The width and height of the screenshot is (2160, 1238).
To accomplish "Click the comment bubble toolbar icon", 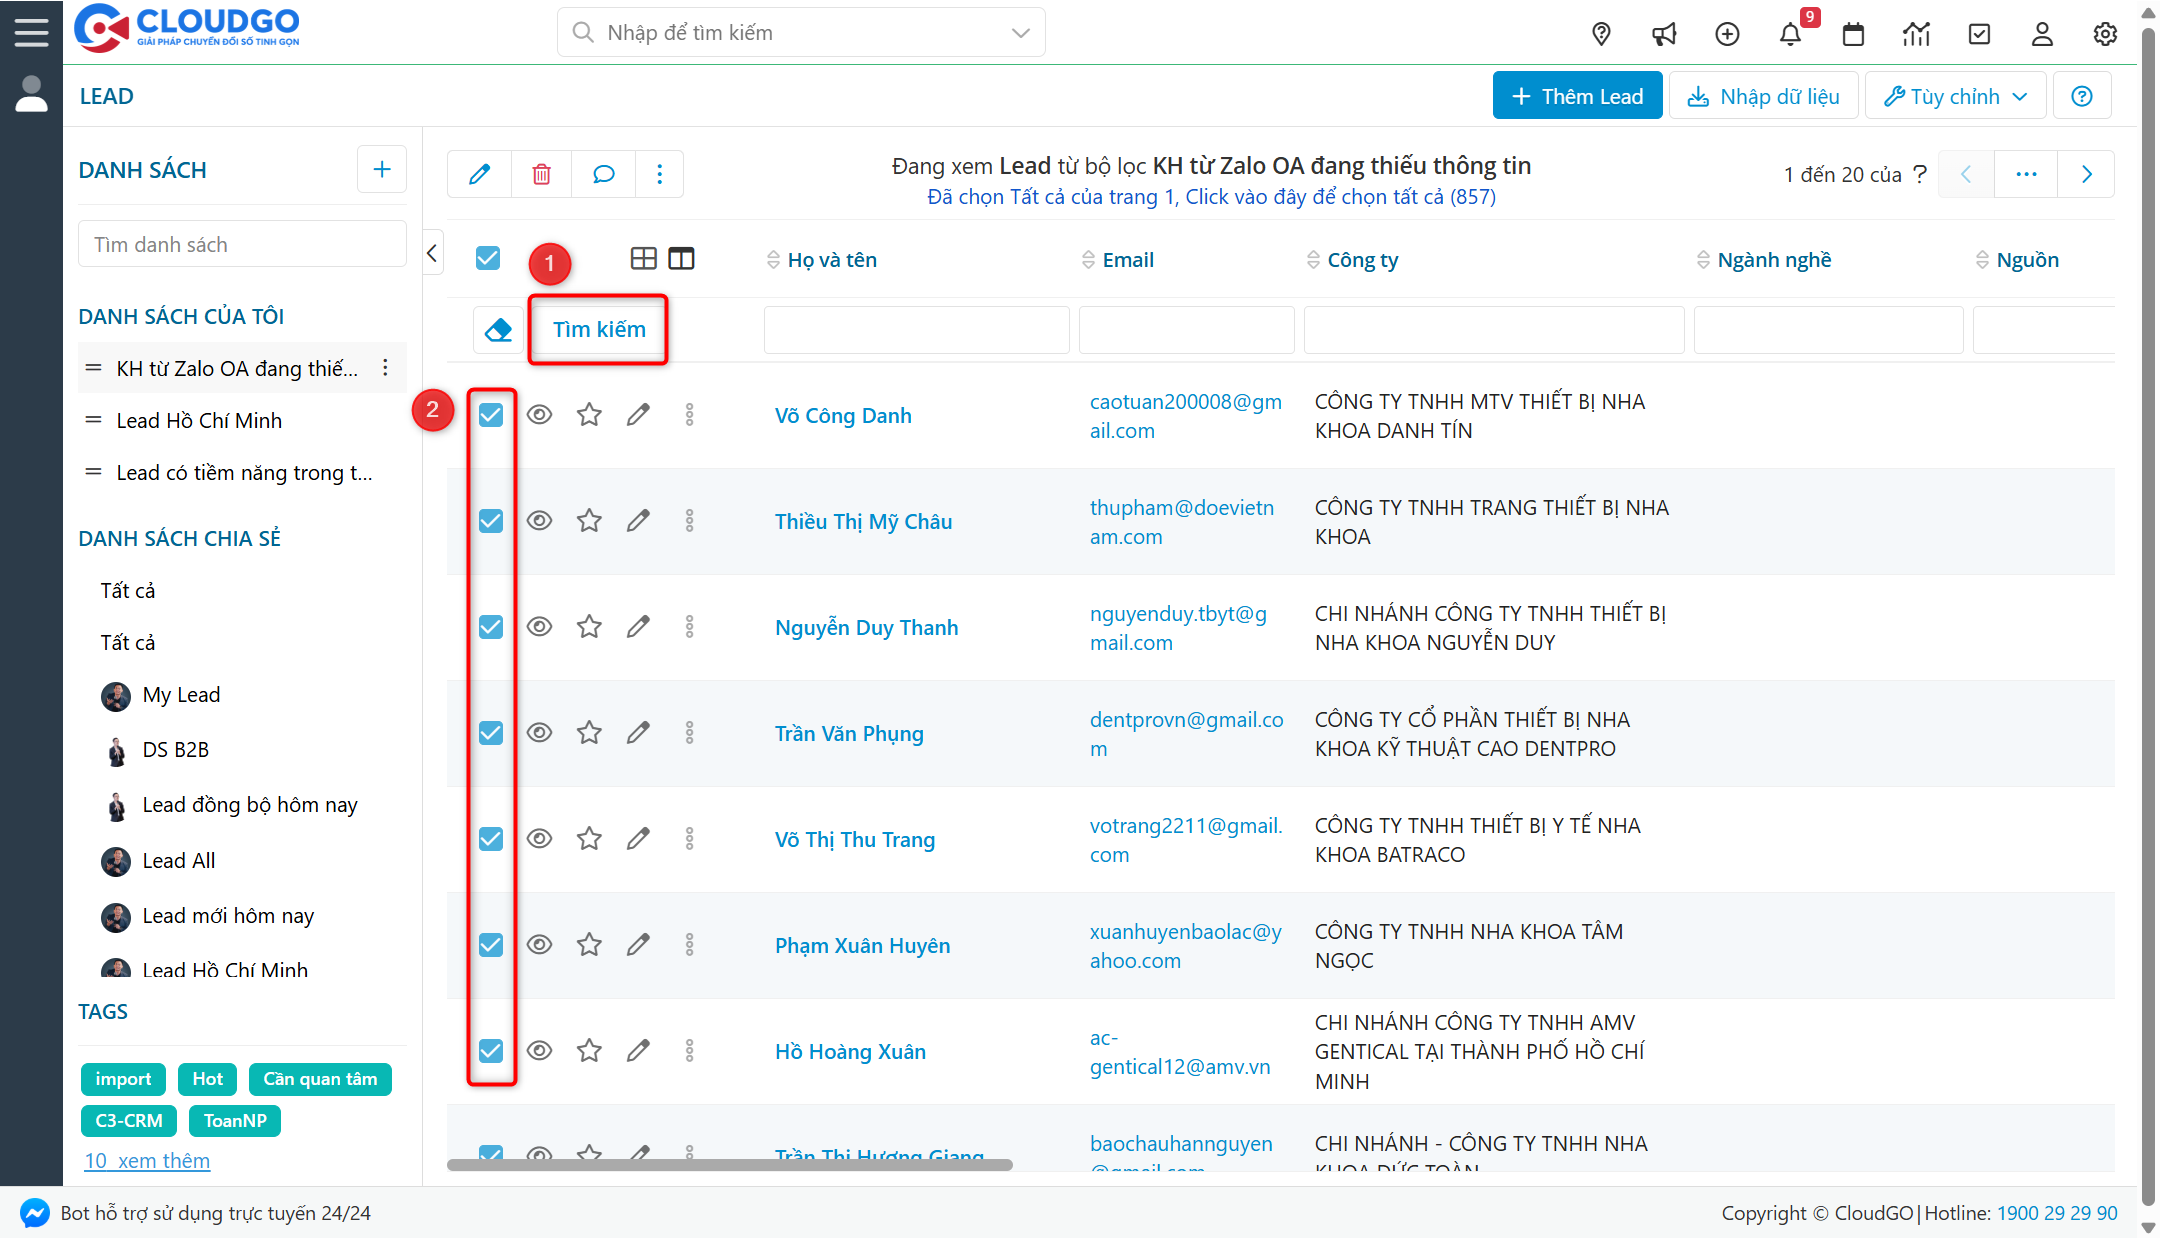I will [x=603, y=174].
